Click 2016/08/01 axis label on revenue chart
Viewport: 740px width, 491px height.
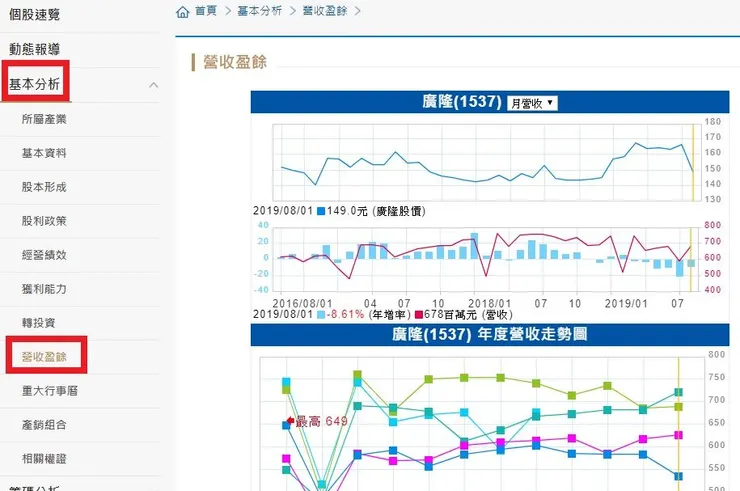point(302,303)
